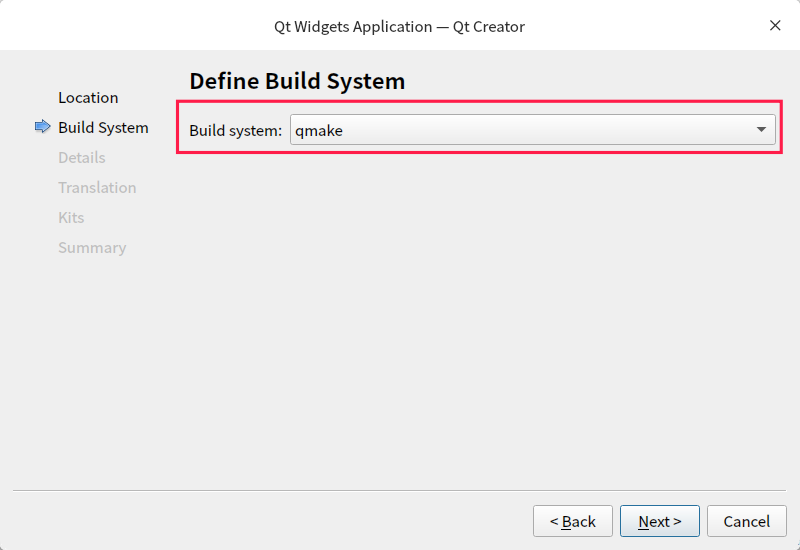Click the Qt Widgets Application title bar text
The width and height of the screenshot is (800, 550).
pyautogui.click(x=399, y=27)
